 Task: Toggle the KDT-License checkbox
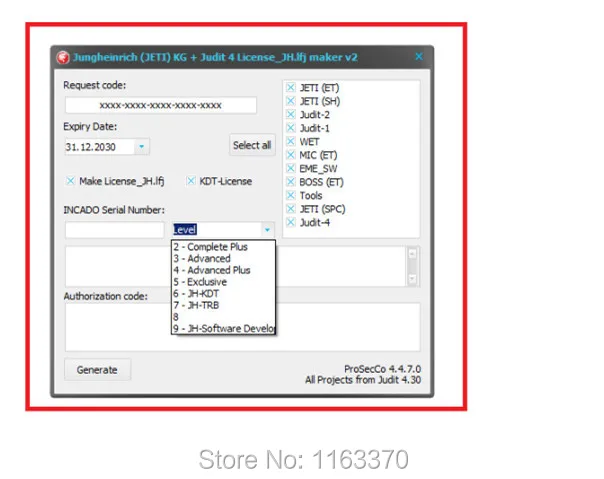tap(191, 181)
